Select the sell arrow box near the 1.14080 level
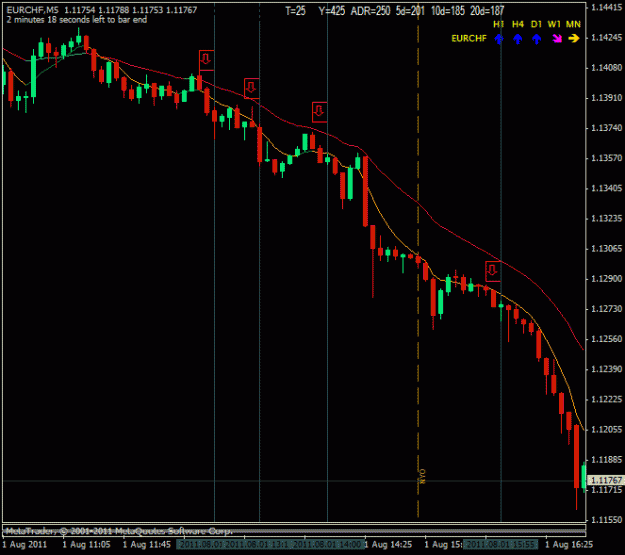 click(x=206, y=60)
